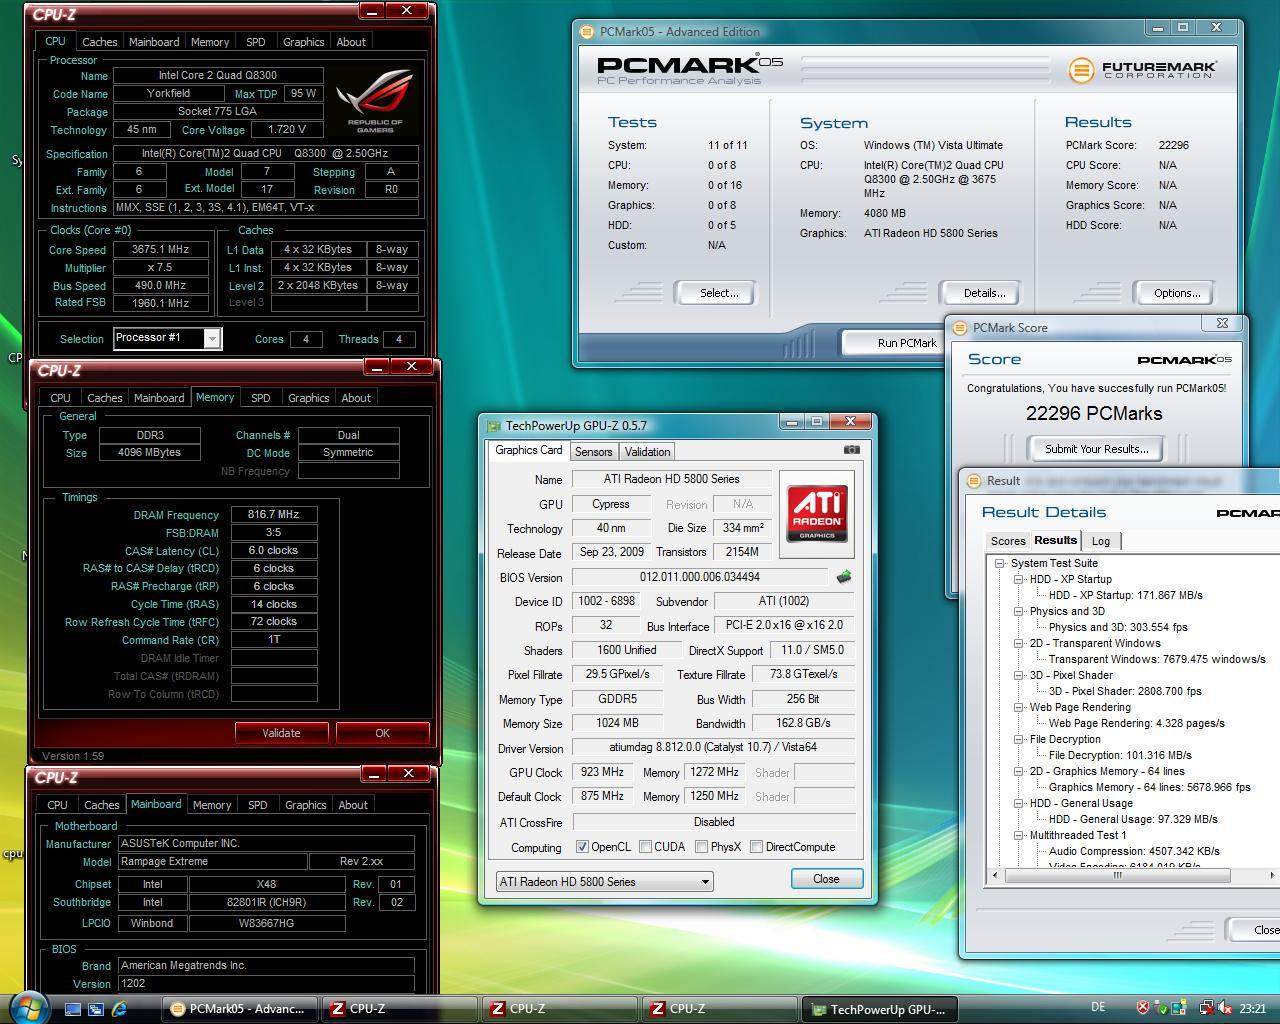Click the Options... results button
Image resolution: width=1280 pixels, height=1024 pixels.
coord(1177,293)
